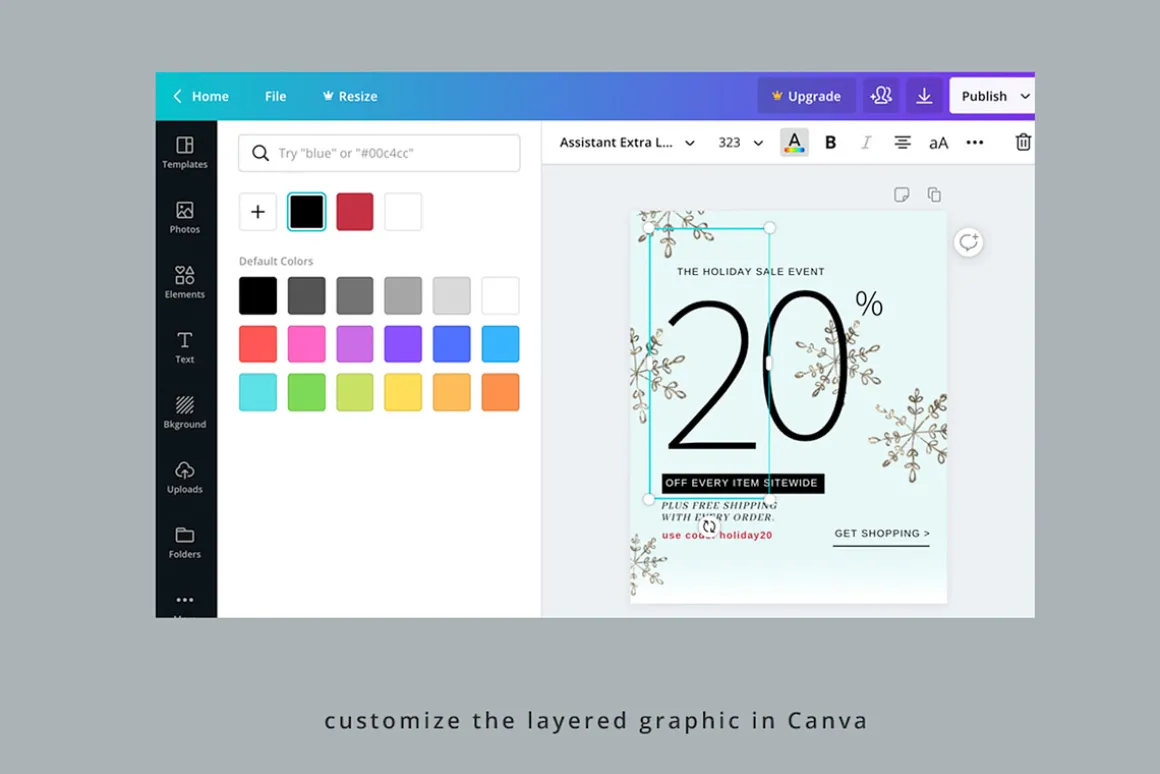The image size is (1160, 774).
Task: Open the Text panel
Action: pyautogui.click(x=185, y=347)
